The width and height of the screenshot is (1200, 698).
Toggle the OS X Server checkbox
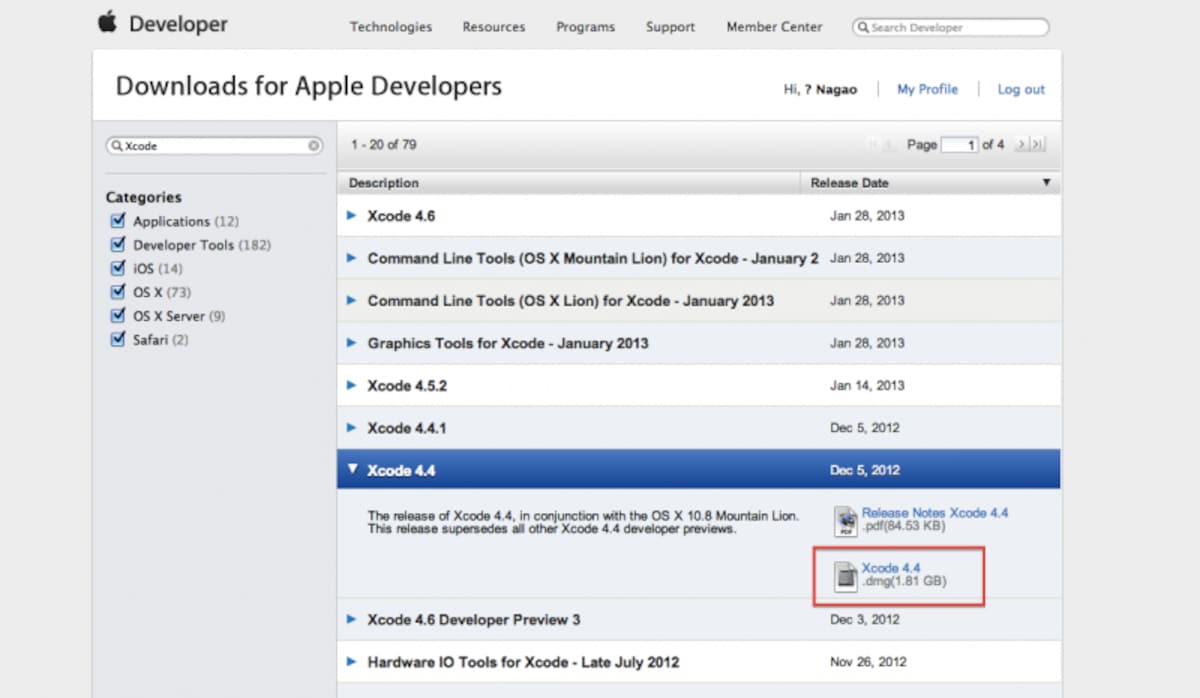point(117,316)
